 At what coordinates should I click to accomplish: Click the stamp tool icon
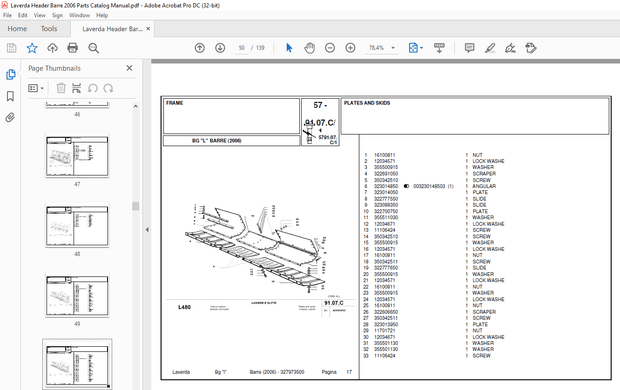(x=531, y=48)
